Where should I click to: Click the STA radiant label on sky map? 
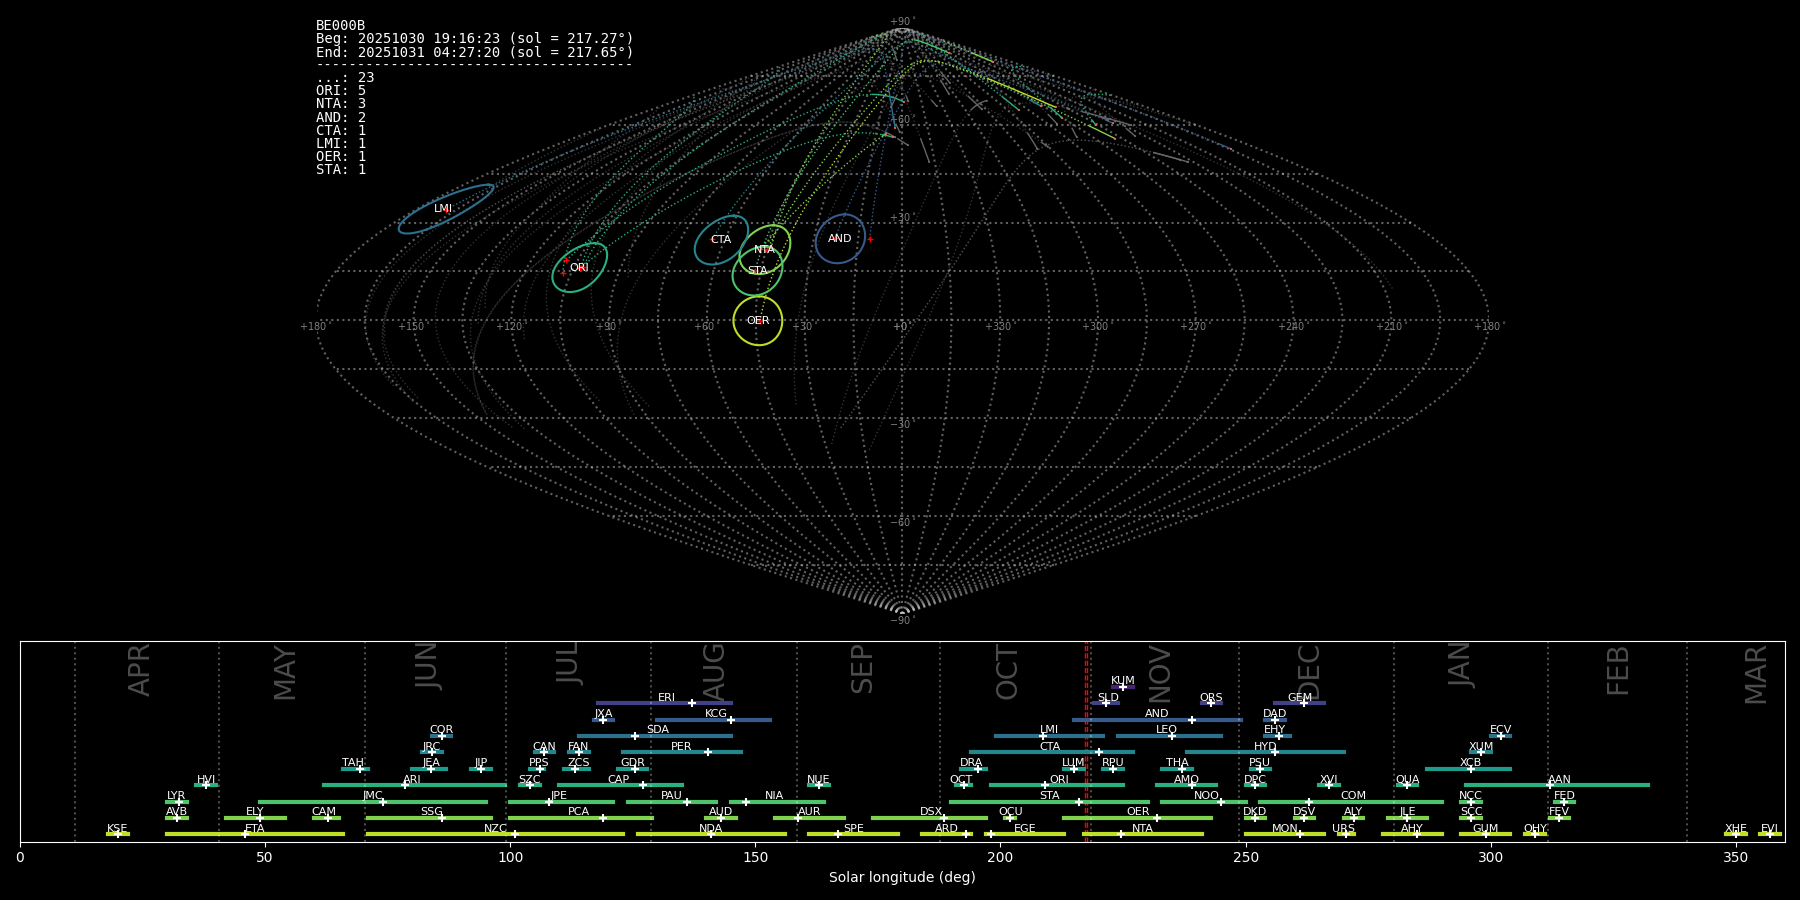(757, 271)
